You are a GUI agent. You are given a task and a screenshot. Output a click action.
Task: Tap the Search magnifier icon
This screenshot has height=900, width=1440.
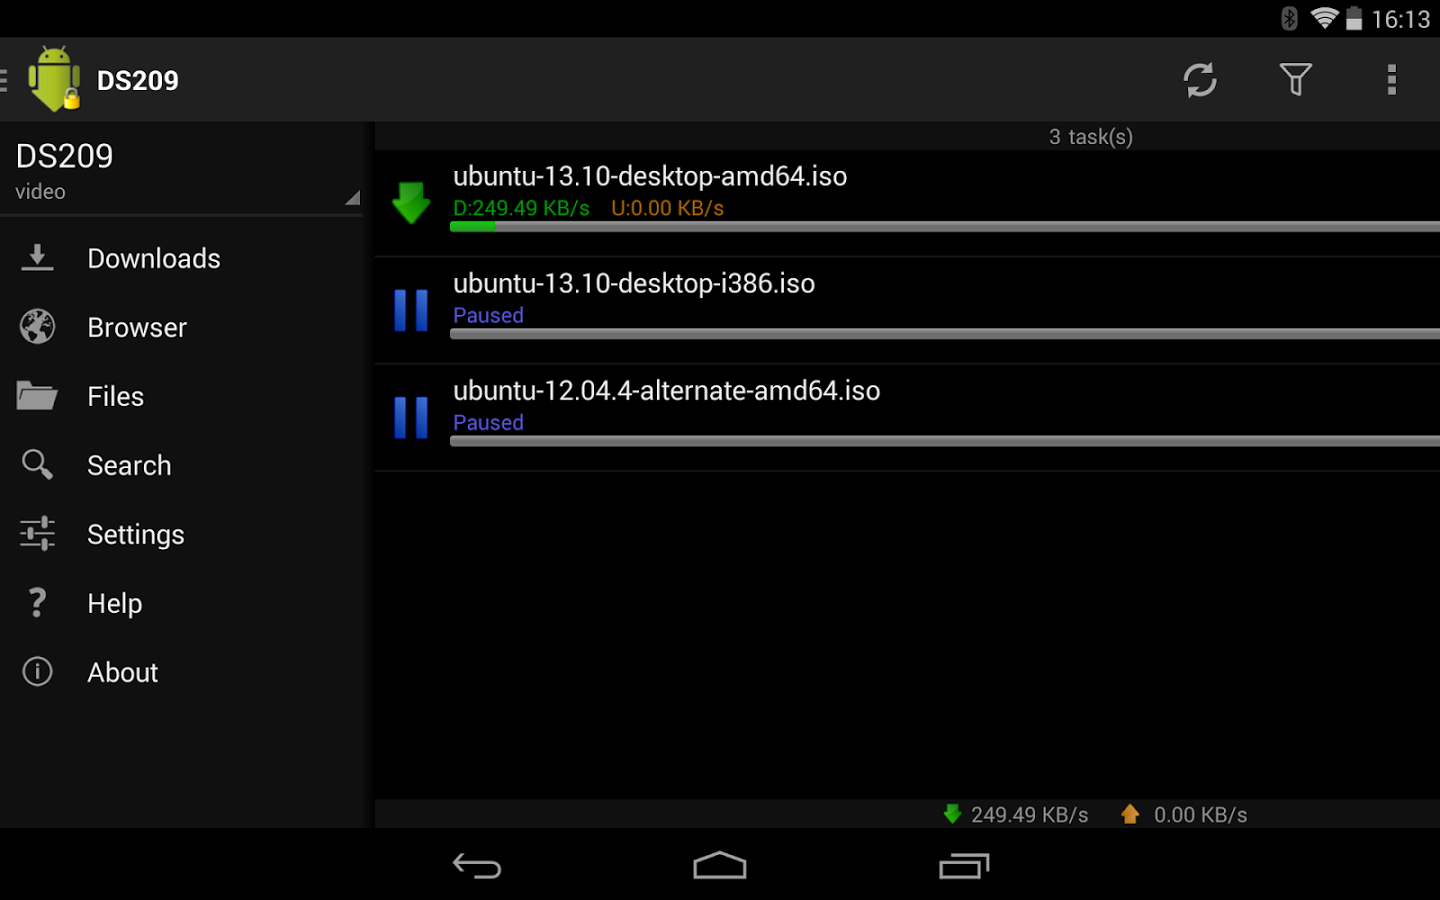tap(37, 464)
